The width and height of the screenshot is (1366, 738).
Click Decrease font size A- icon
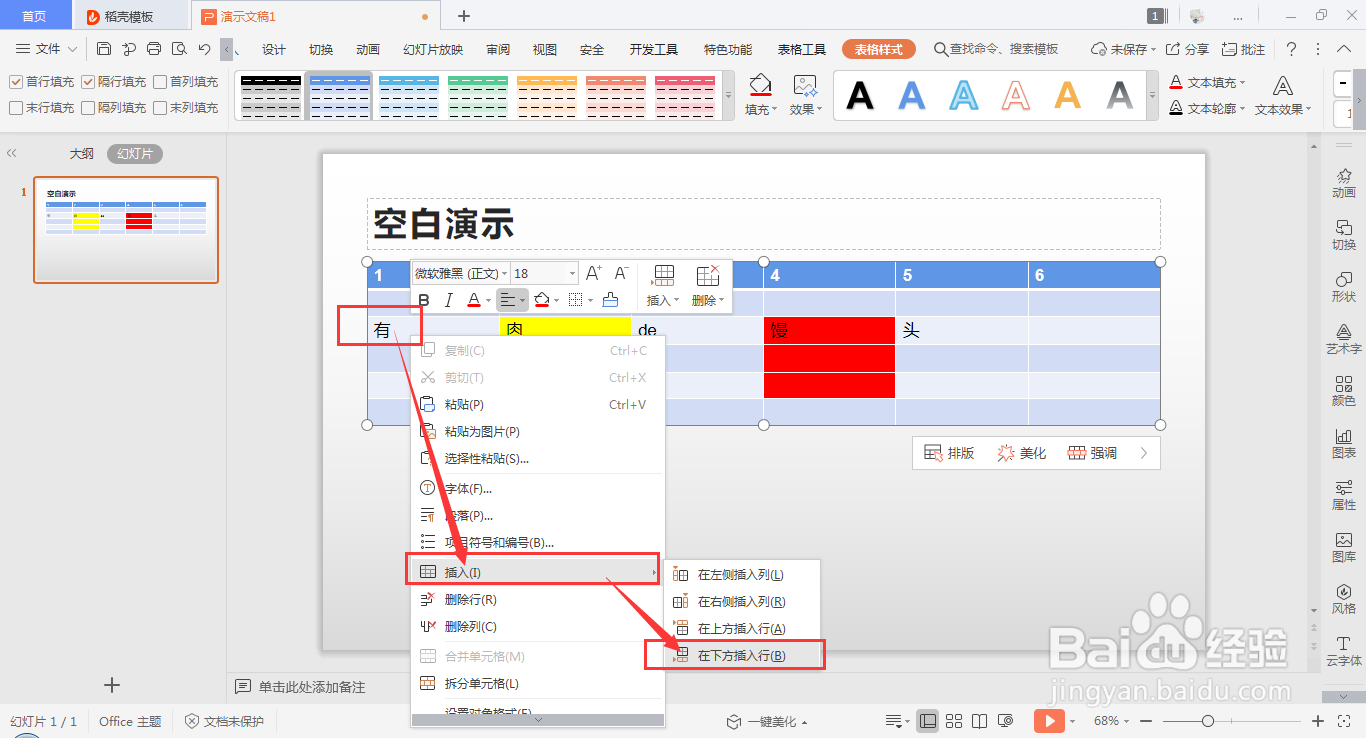621,273
